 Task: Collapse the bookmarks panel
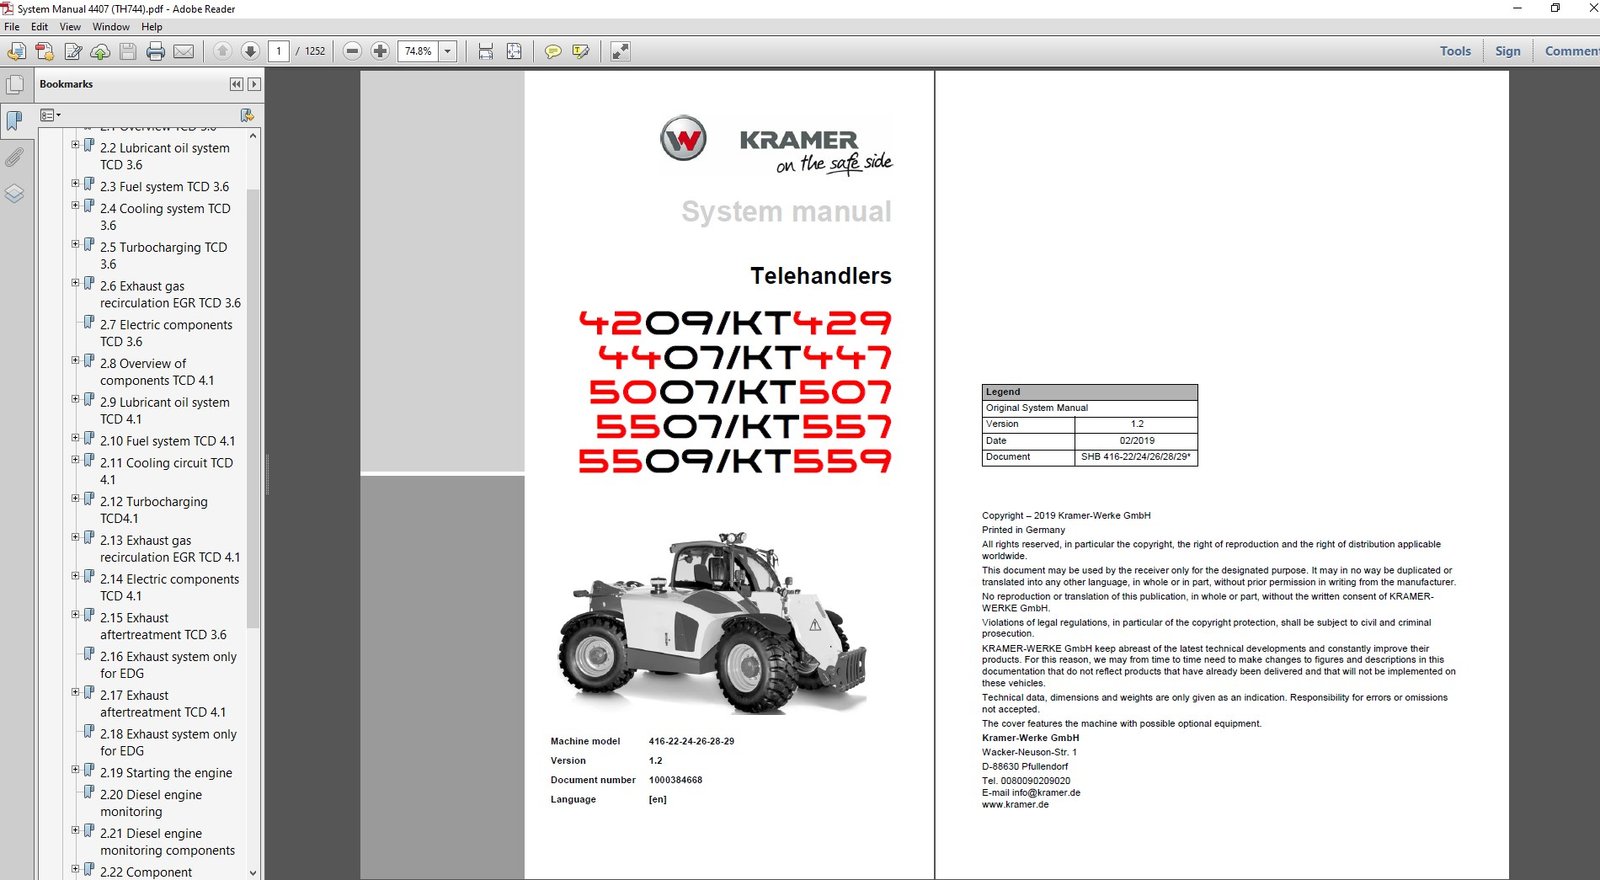tap(236, 84)
